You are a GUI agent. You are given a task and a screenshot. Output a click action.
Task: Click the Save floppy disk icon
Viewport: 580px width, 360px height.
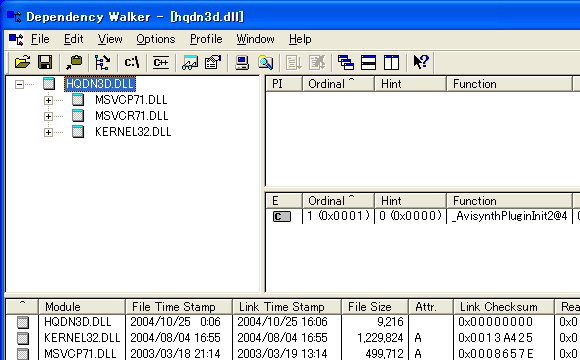pyautogui.click(x=45, y=62)
